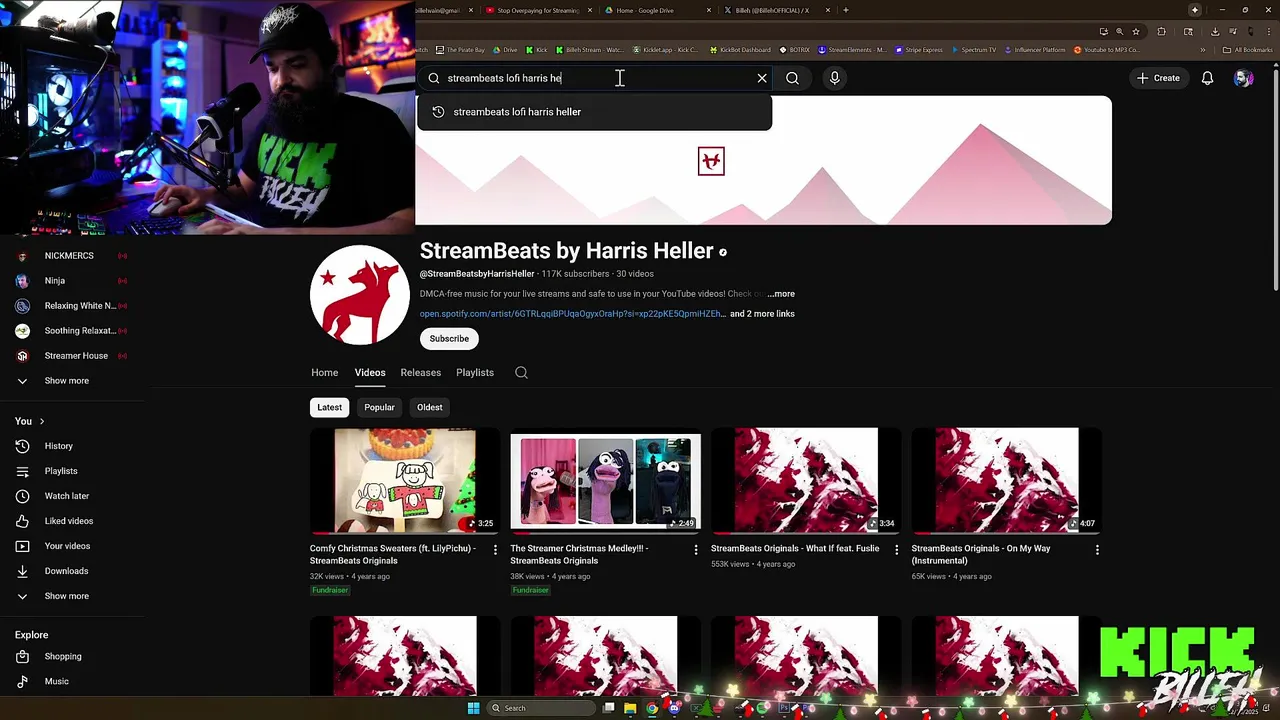1280x720 pixels.
Task: Open File Explorer from the taskbar
Action: 630,708
